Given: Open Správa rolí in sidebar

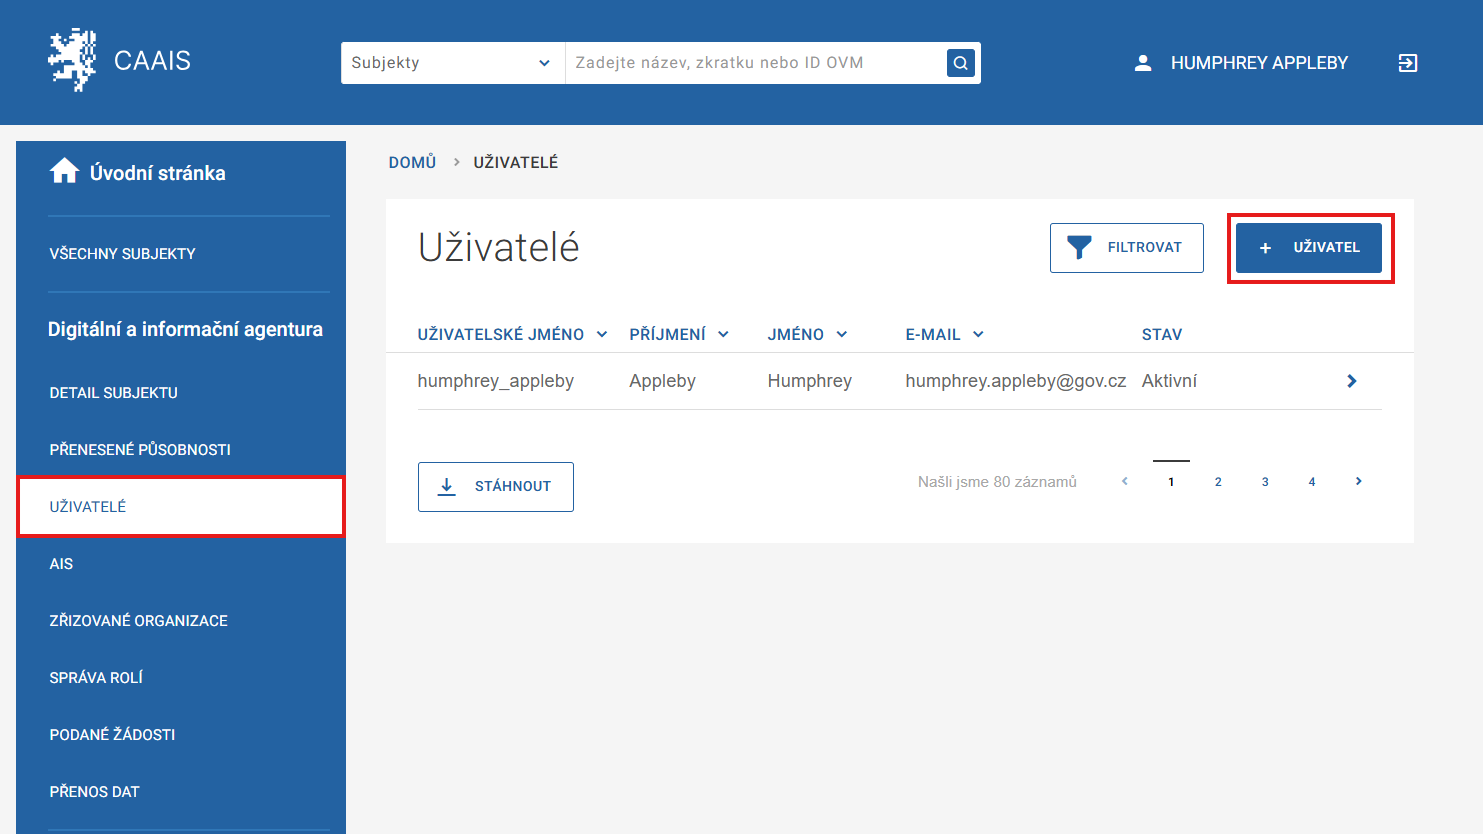Looking at the screenshot, I should [x=96, y=678].
